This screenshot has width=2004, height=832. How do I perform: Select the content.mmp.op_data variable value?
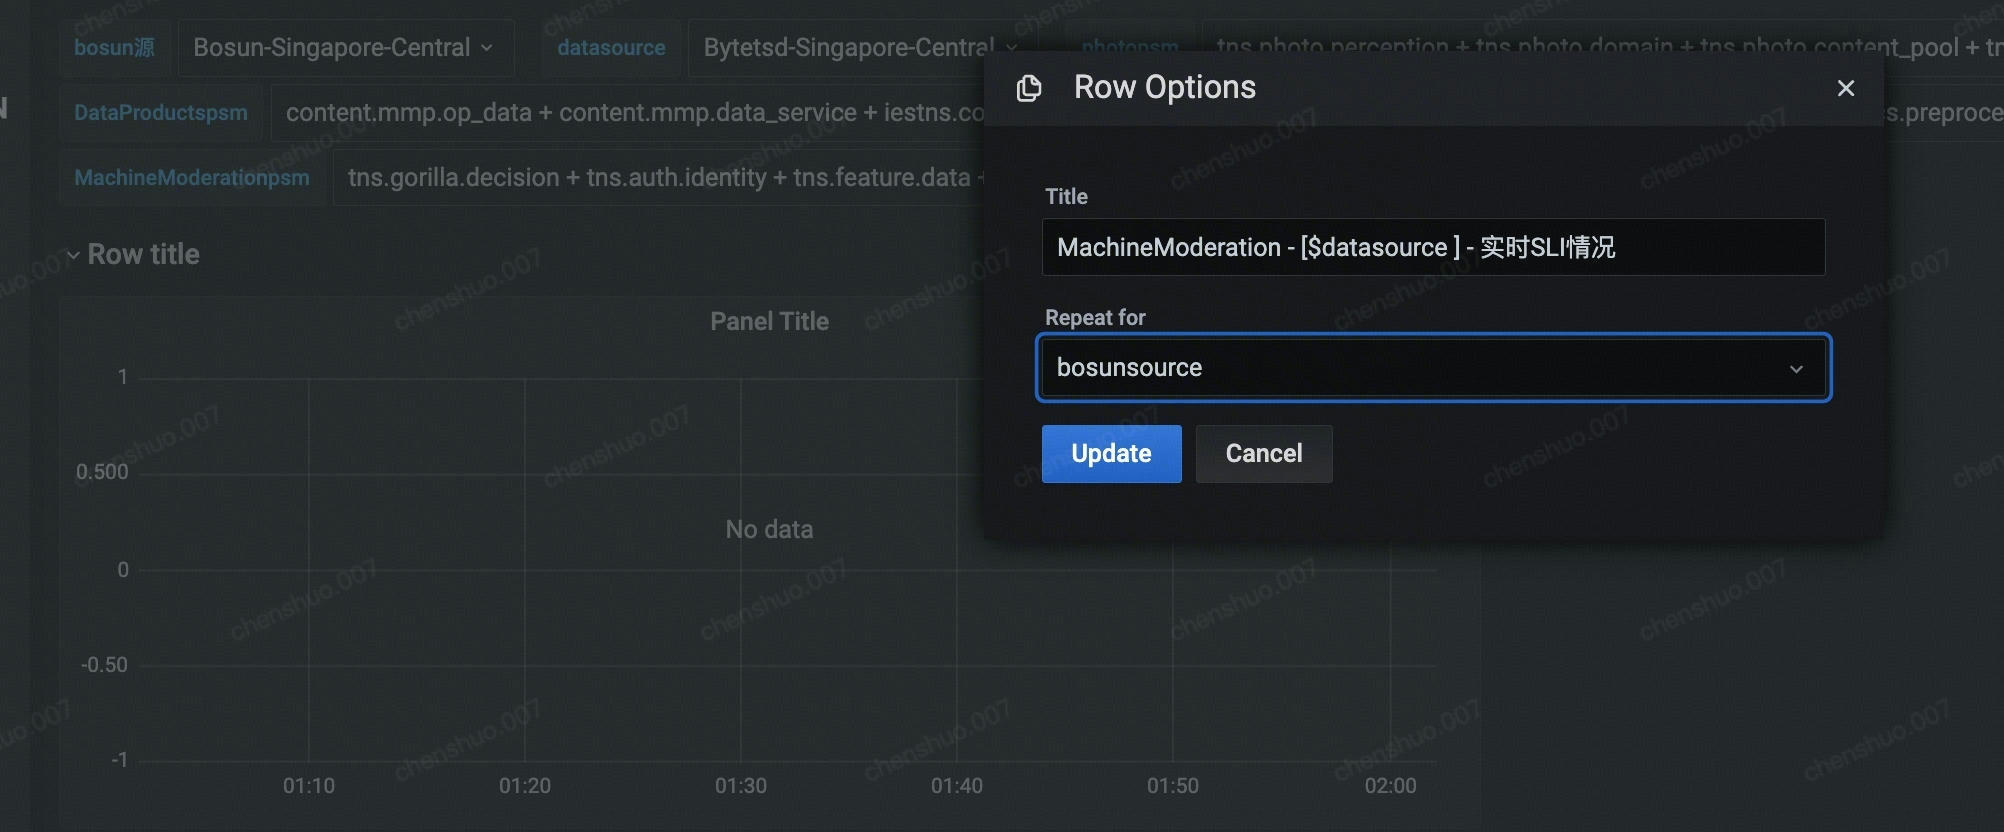630,113
